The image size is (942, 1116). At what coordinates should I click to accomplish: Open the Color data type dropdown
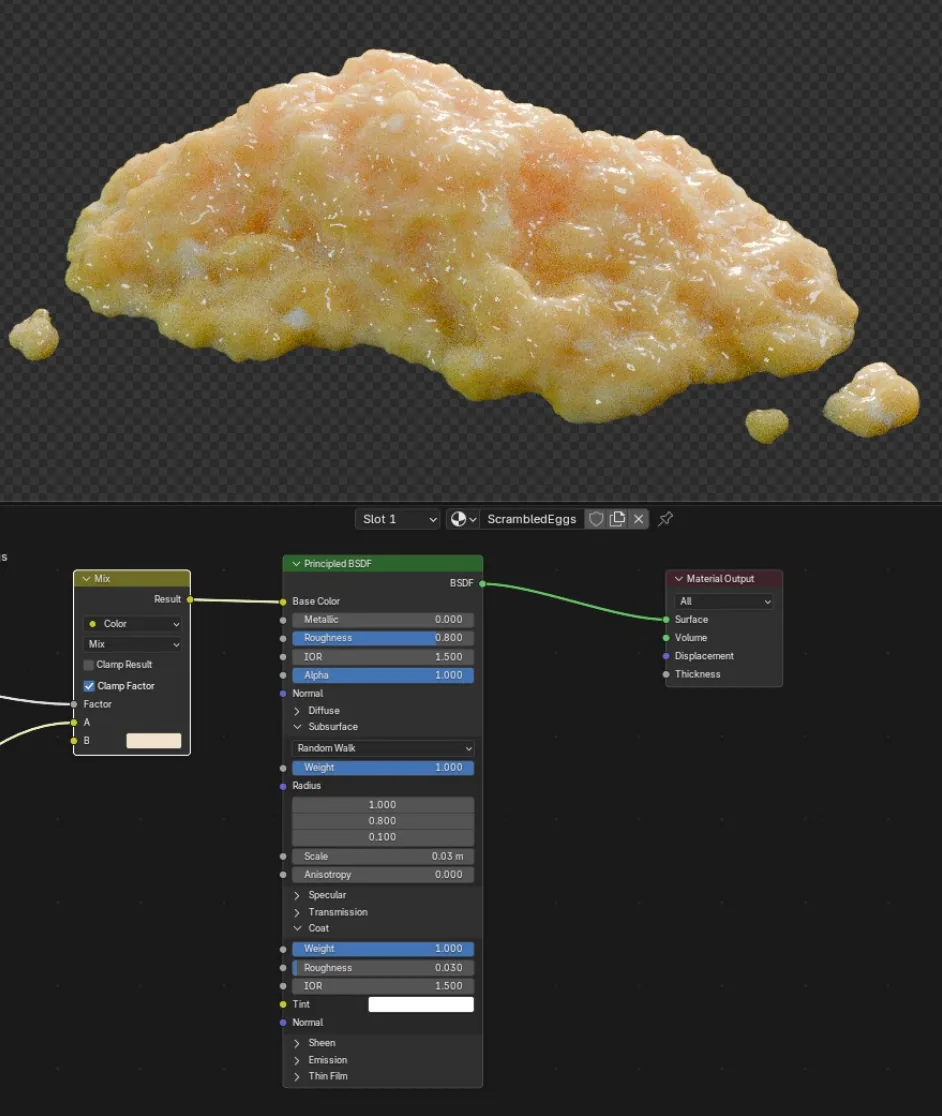(x=132, y=623)
